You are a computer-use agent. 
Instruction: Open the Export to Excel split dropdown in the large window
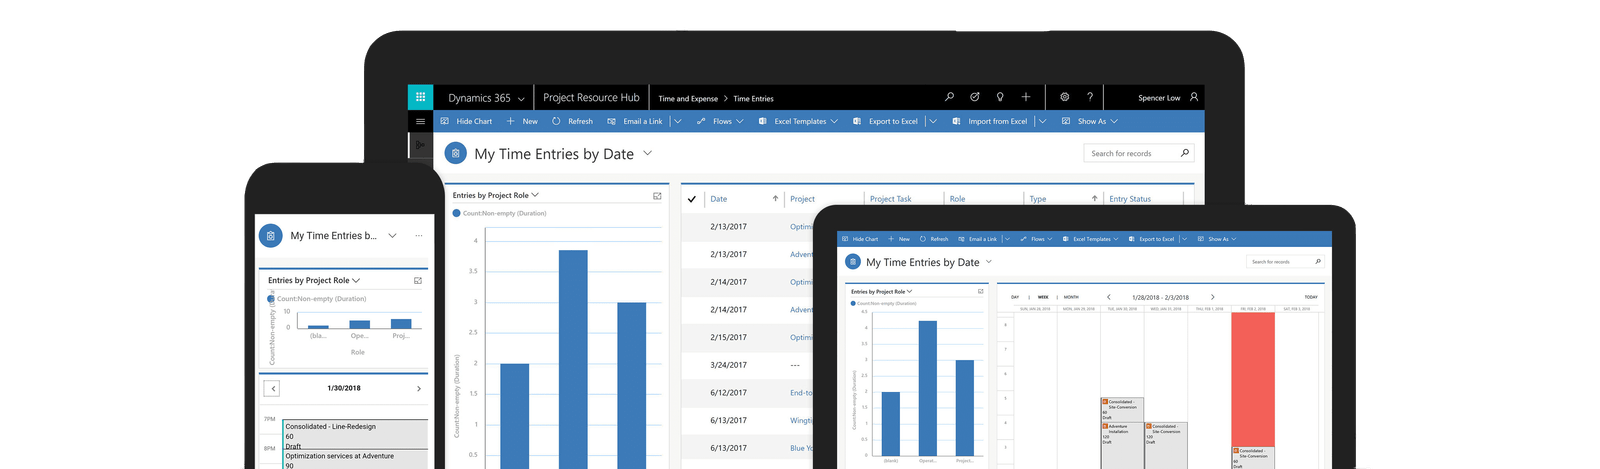[932, 121]
